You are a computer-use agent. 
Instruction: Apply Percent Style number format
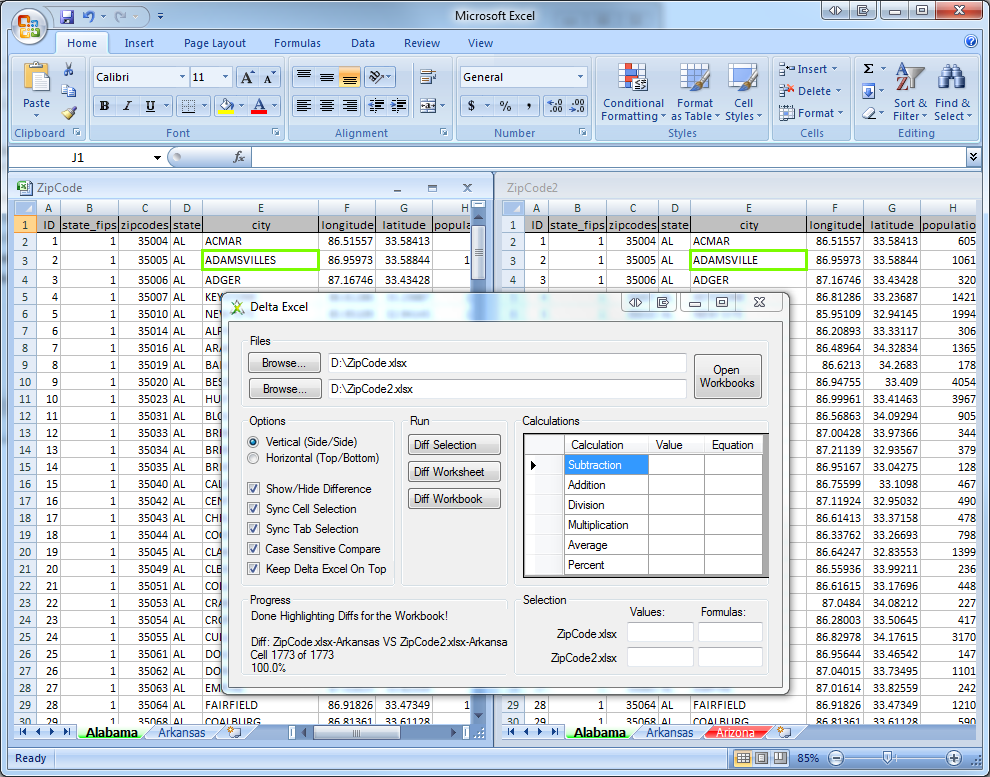505,106
